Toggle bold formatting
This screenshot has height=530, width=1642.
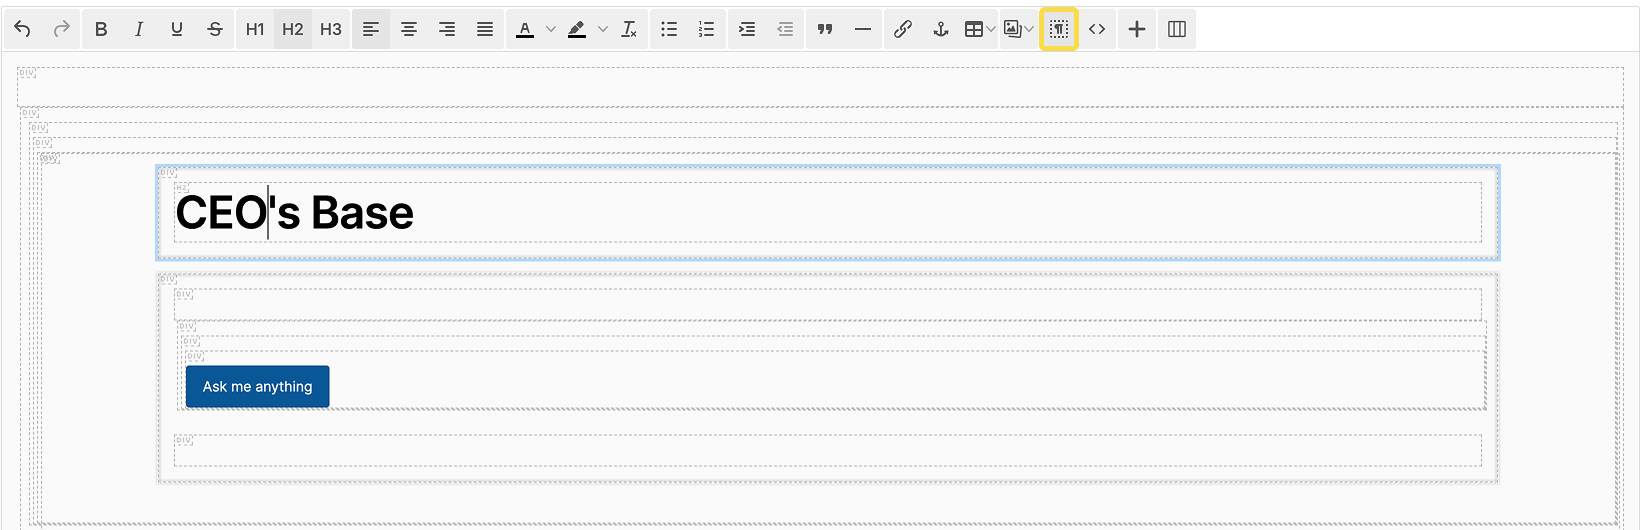click(101, 29)
